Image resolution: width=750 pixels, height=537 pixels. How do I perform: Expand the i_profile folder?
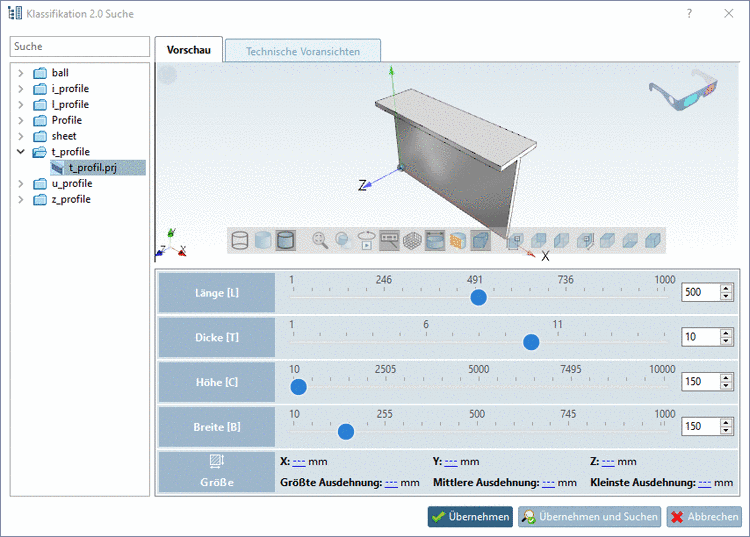coord(21,89)
